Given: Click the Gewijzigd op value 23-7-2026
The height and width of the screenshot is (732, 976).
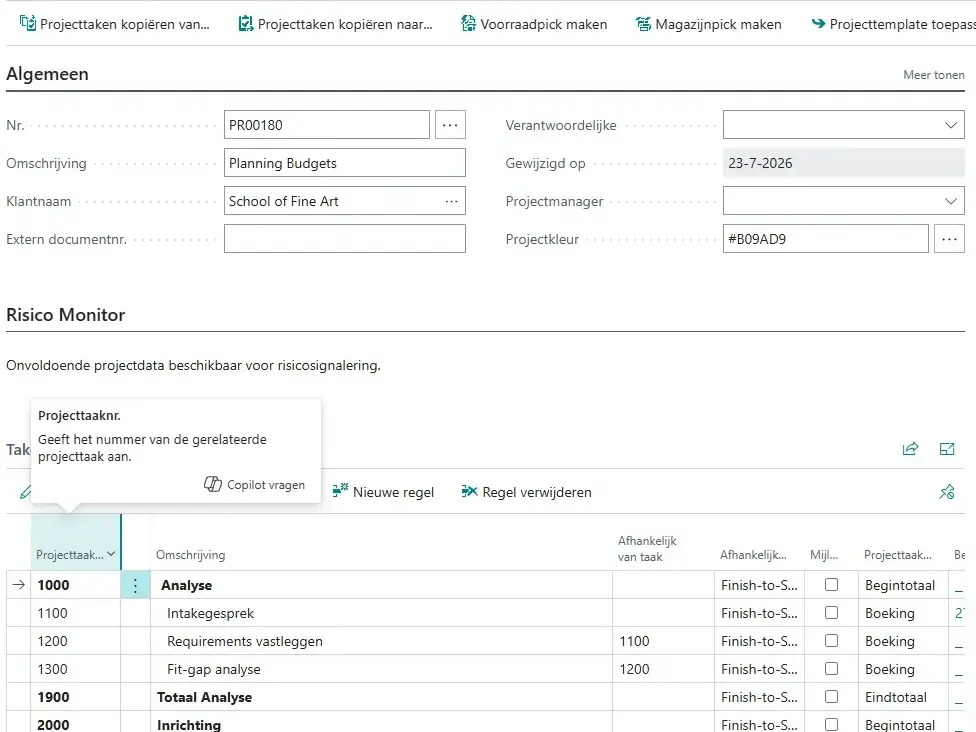Looking at the screenshot, I should [x=843, y=163].
